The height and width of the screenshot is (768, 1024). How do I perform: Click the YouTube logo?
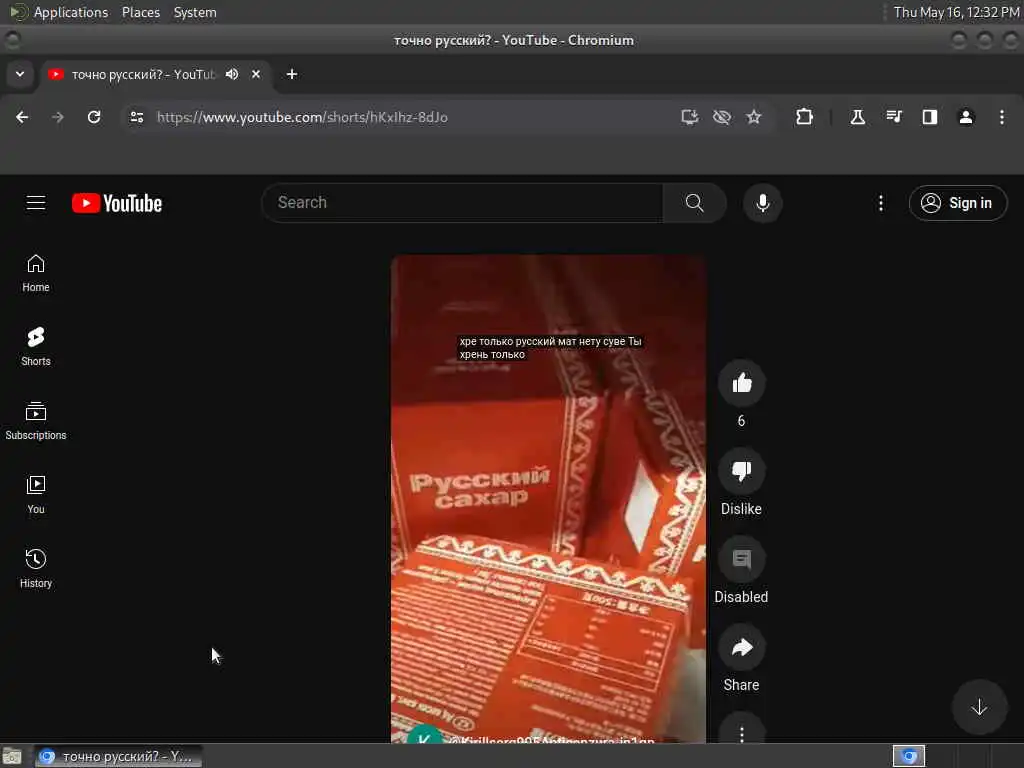click(x=117, y=203)
